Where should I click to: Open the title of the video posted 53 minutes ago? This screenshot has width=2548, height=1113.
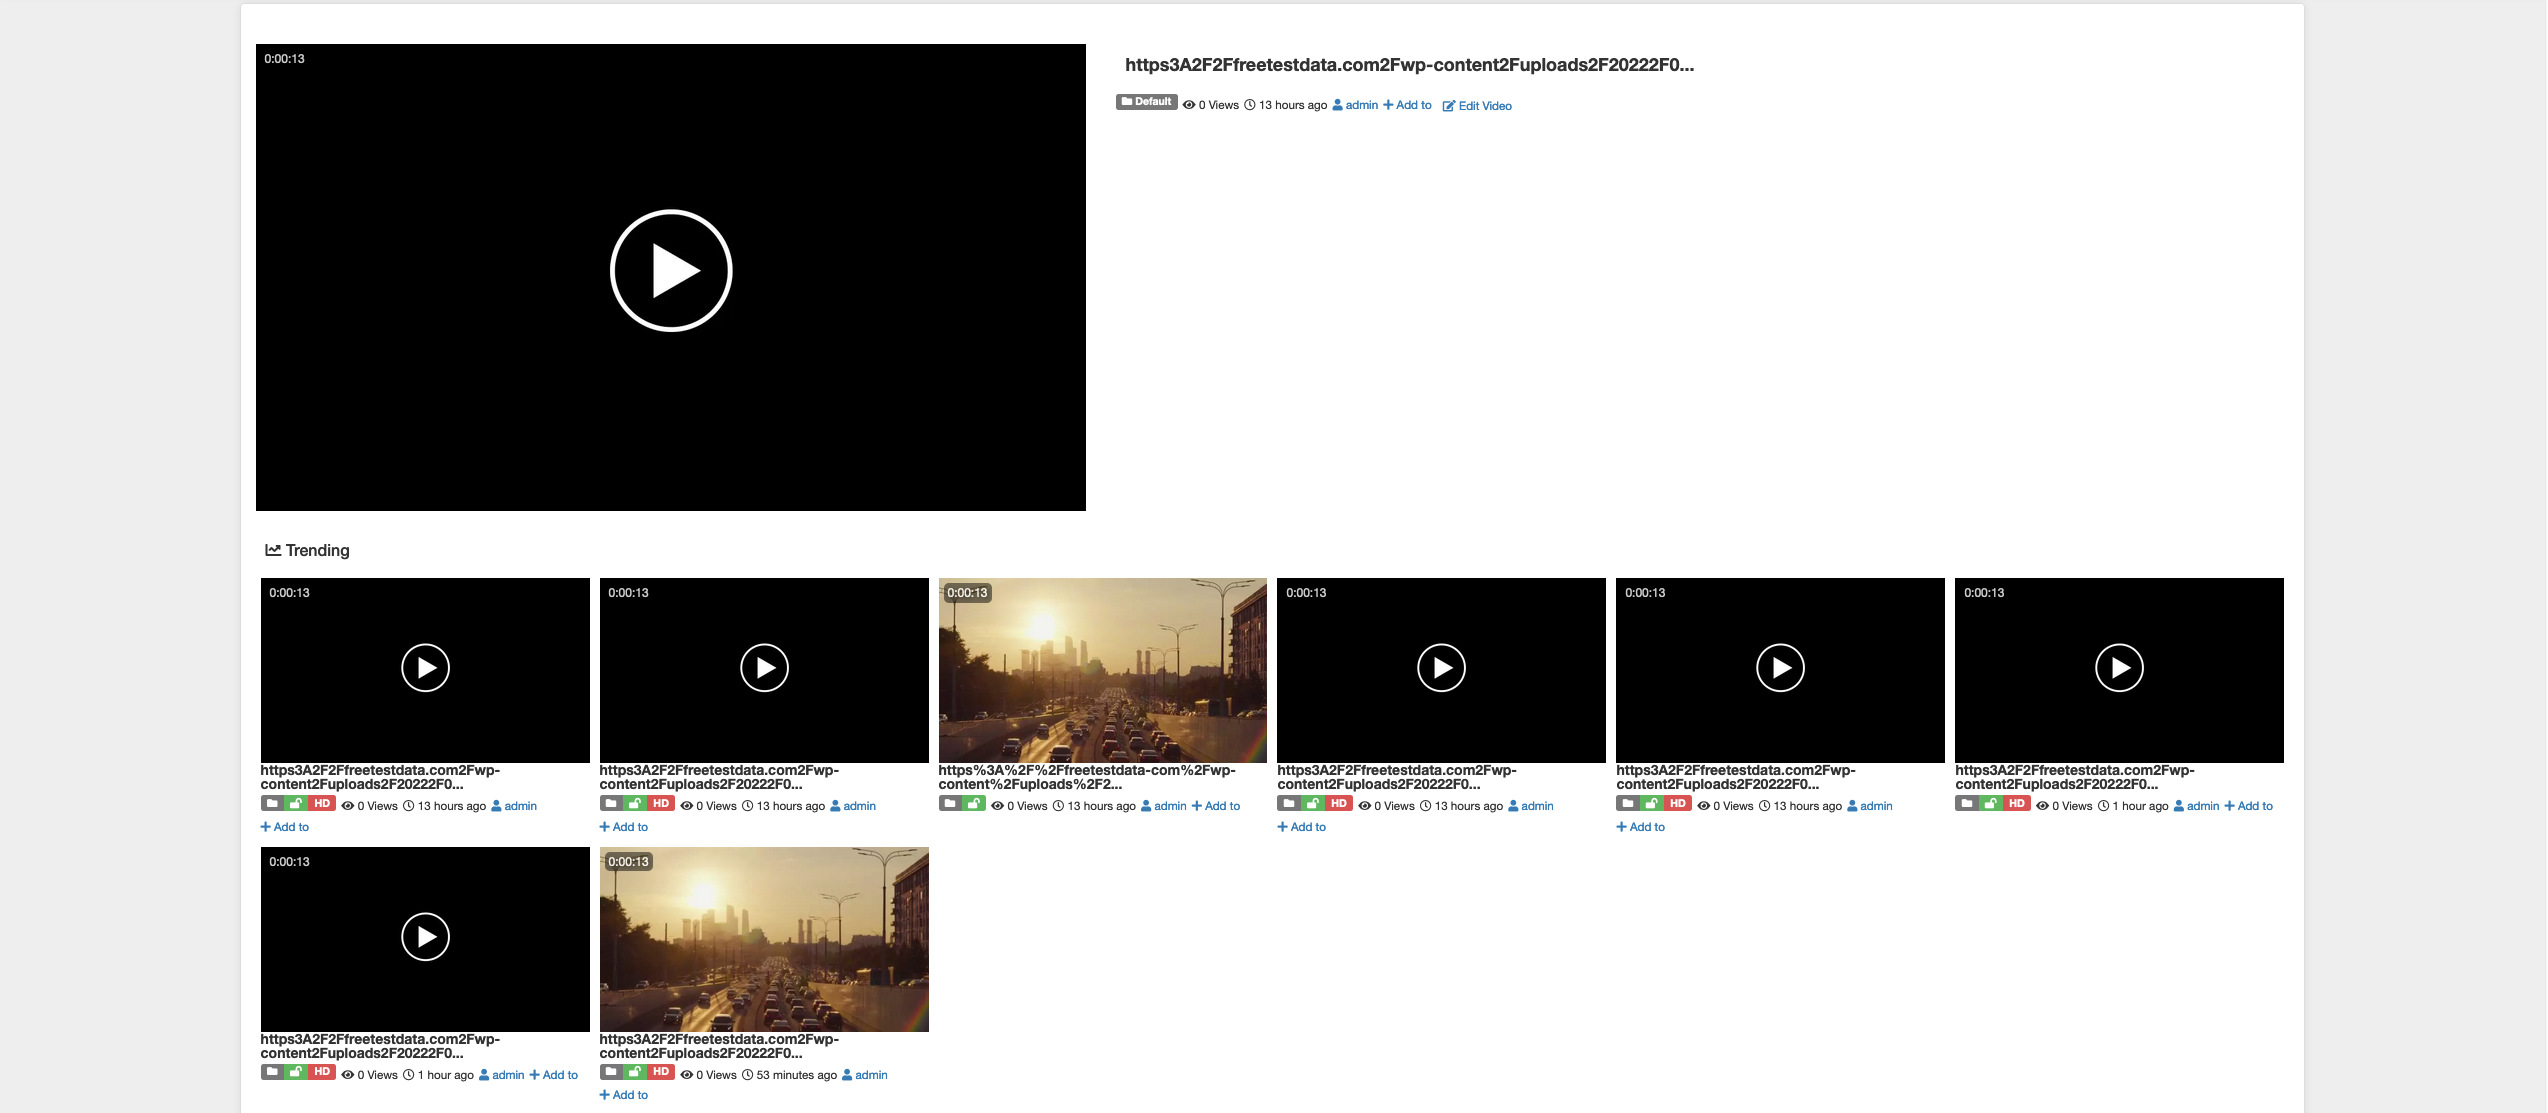(x=719, y=1046)
